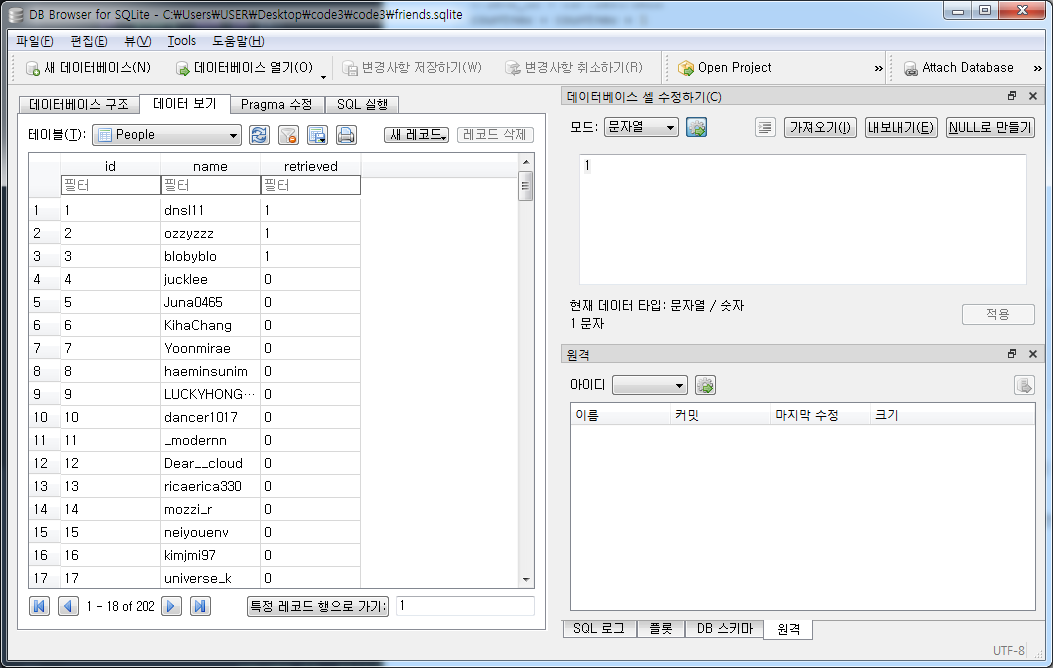The width and height of the screenshot is (1053, 668).
Task: Switch to Database Structure (데이터베이스 구조) tab
Action: coord(79,105)
